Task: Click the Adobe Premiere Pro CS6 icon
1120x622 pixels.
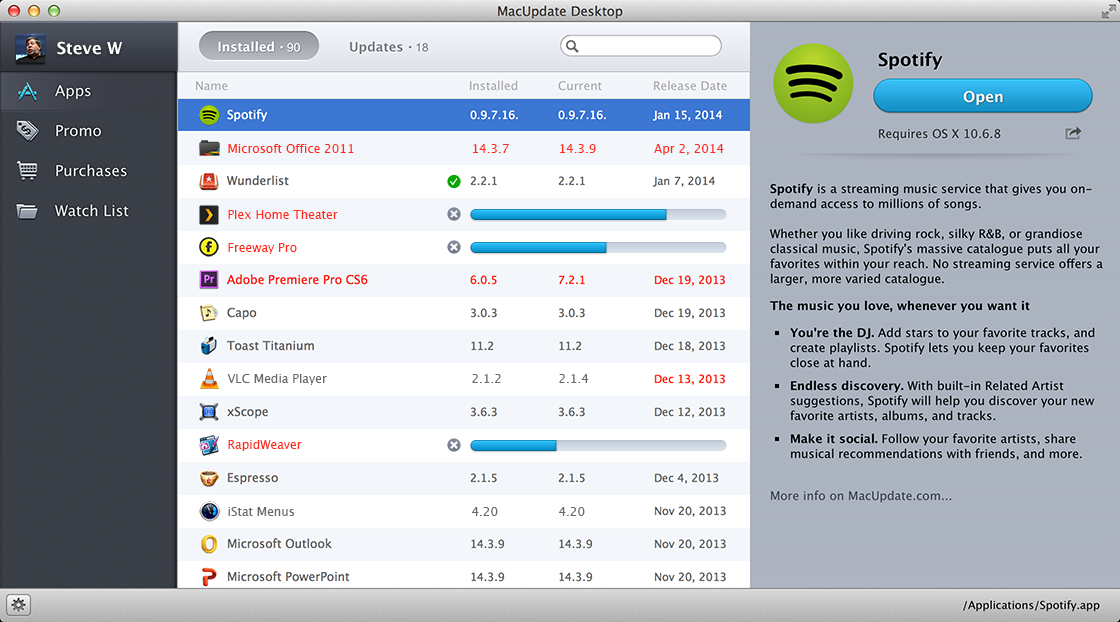Action: point(209,280)
